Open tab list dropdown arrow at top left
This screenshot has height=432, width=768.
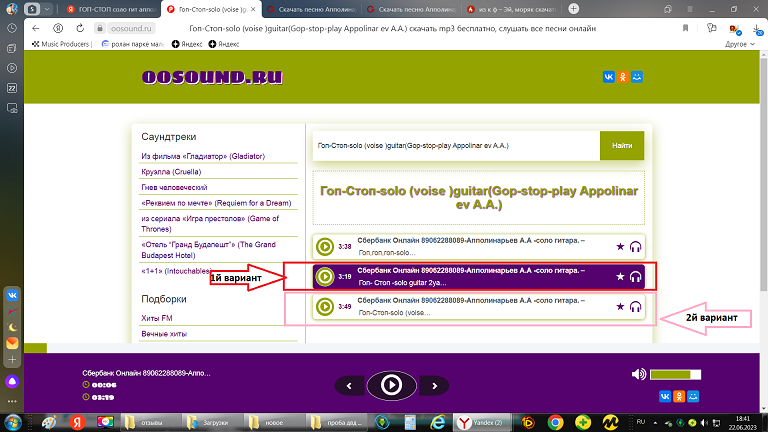click(47, 9)
